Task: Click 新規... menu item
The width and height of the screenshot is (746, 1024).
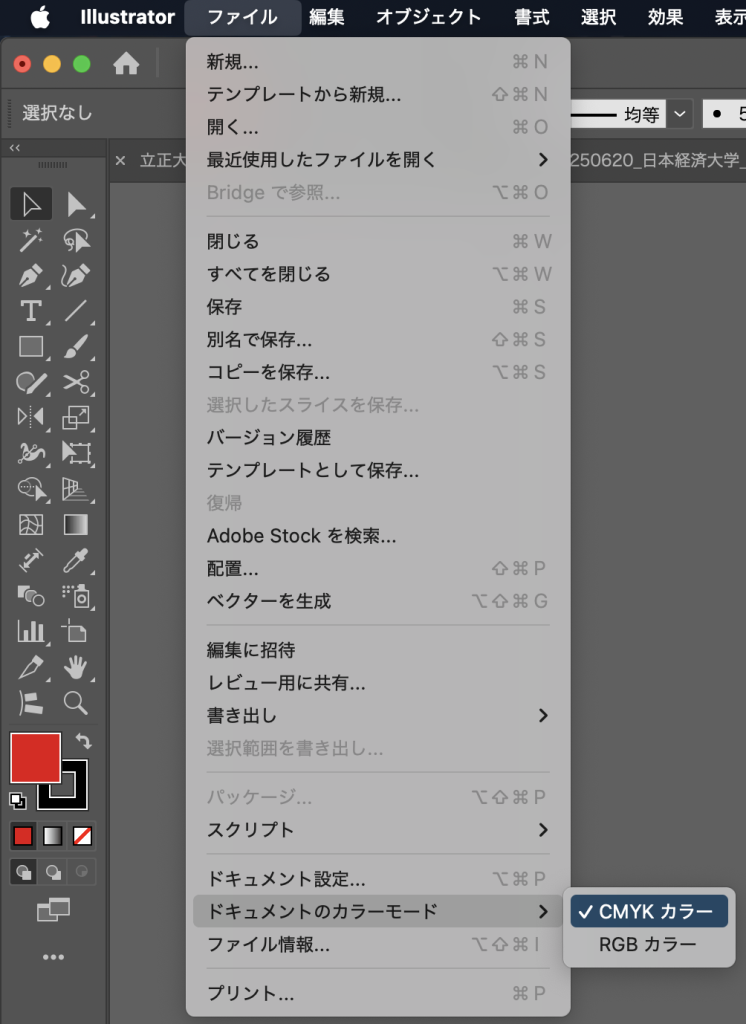Action: [x=378, y=61]
